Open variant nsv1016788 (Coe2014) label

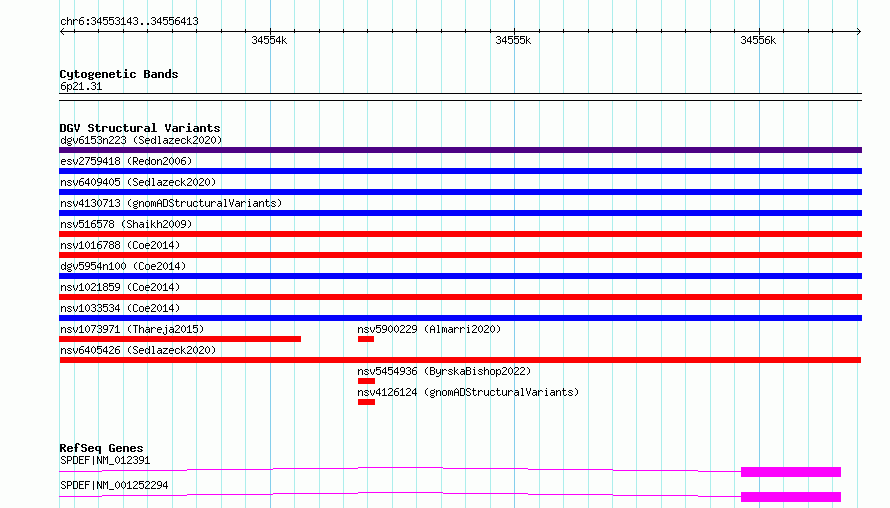(120, 245)
